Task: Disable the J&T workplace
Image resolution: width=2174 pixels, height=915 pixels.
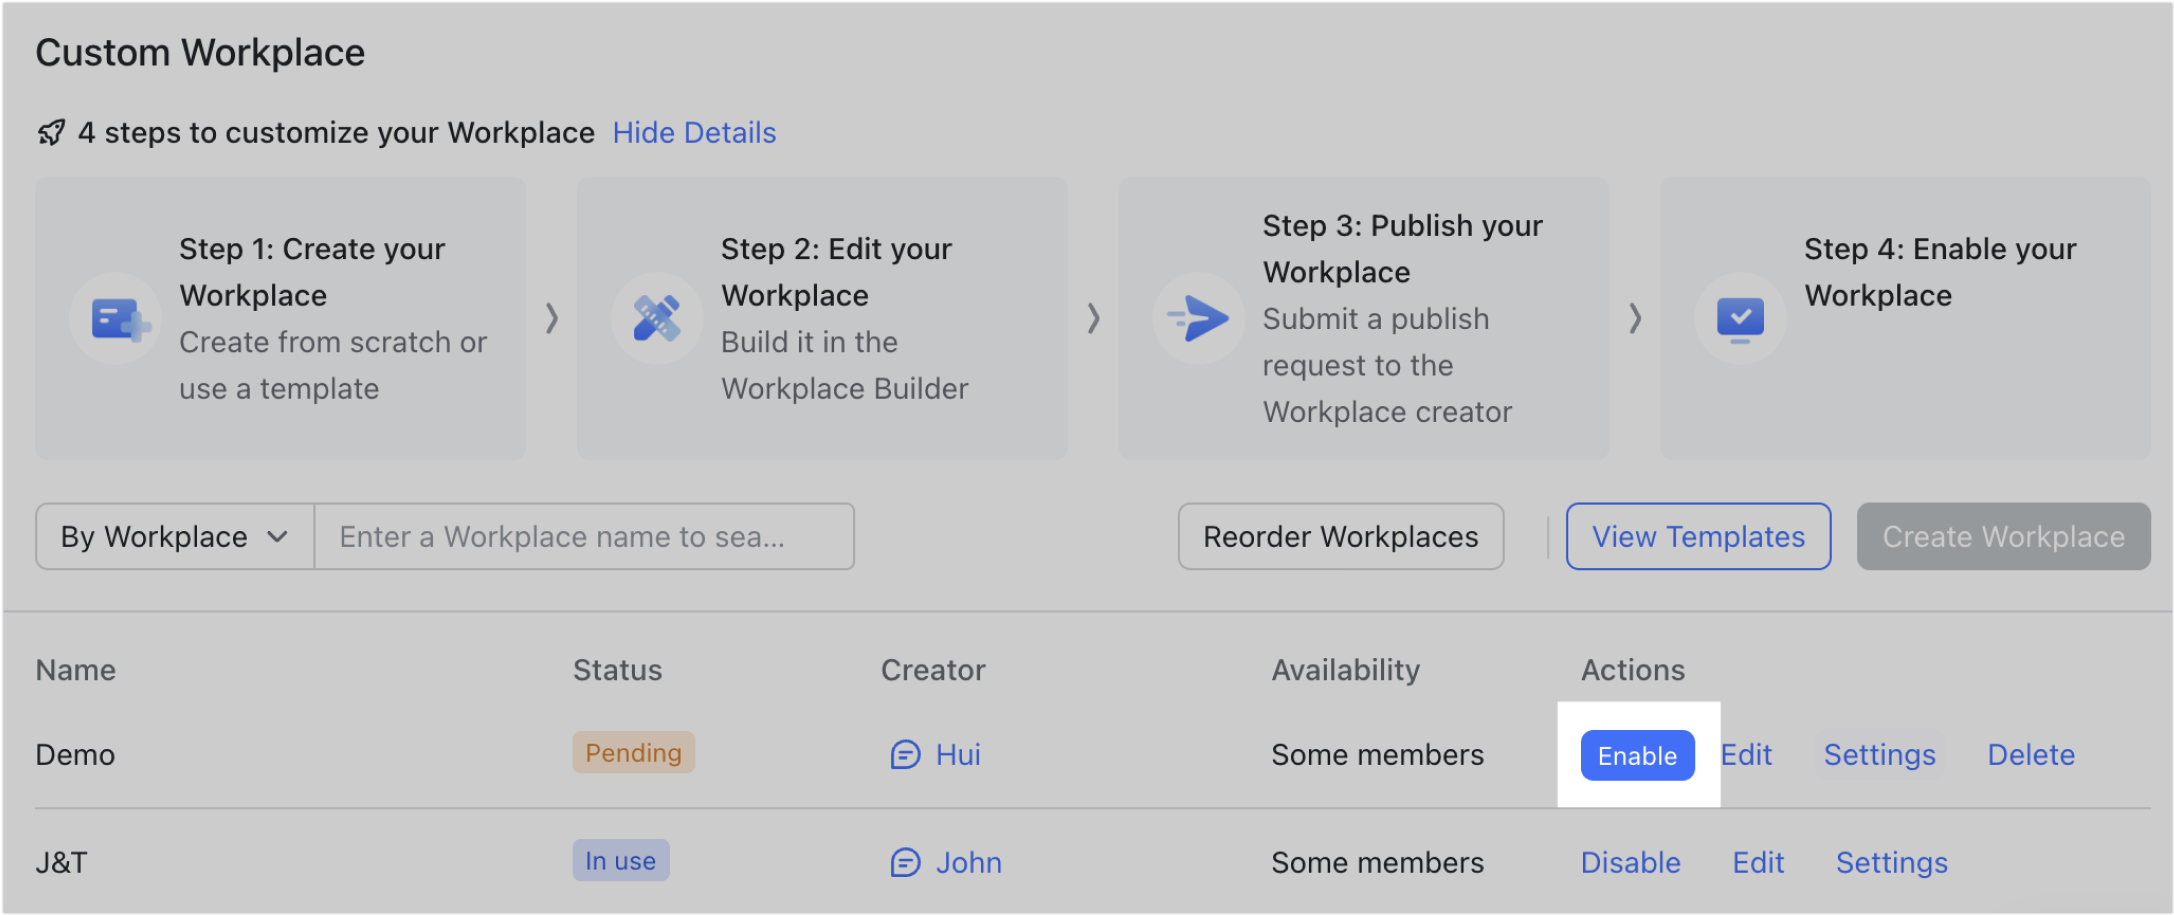Action: 1630,862
